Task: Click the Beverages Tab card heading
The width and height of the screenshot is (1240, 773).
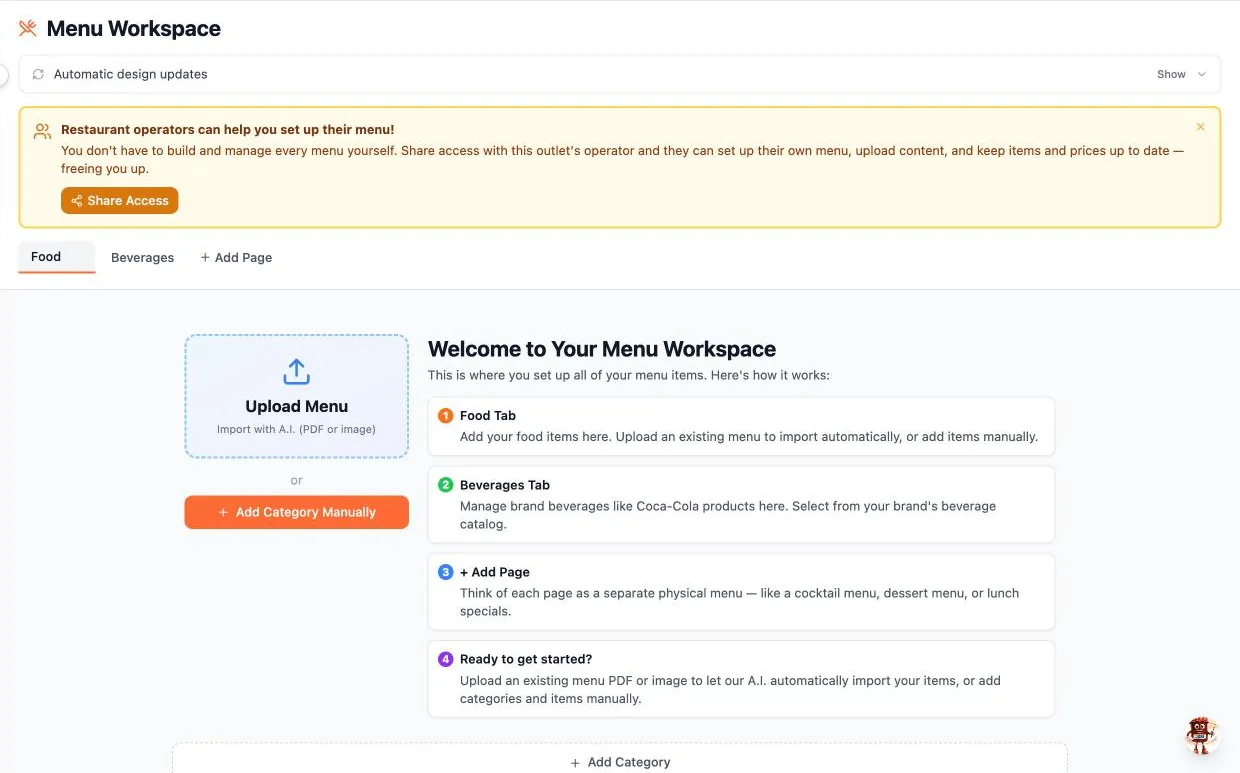Action: pyautogui.click(x=505, y=485)
